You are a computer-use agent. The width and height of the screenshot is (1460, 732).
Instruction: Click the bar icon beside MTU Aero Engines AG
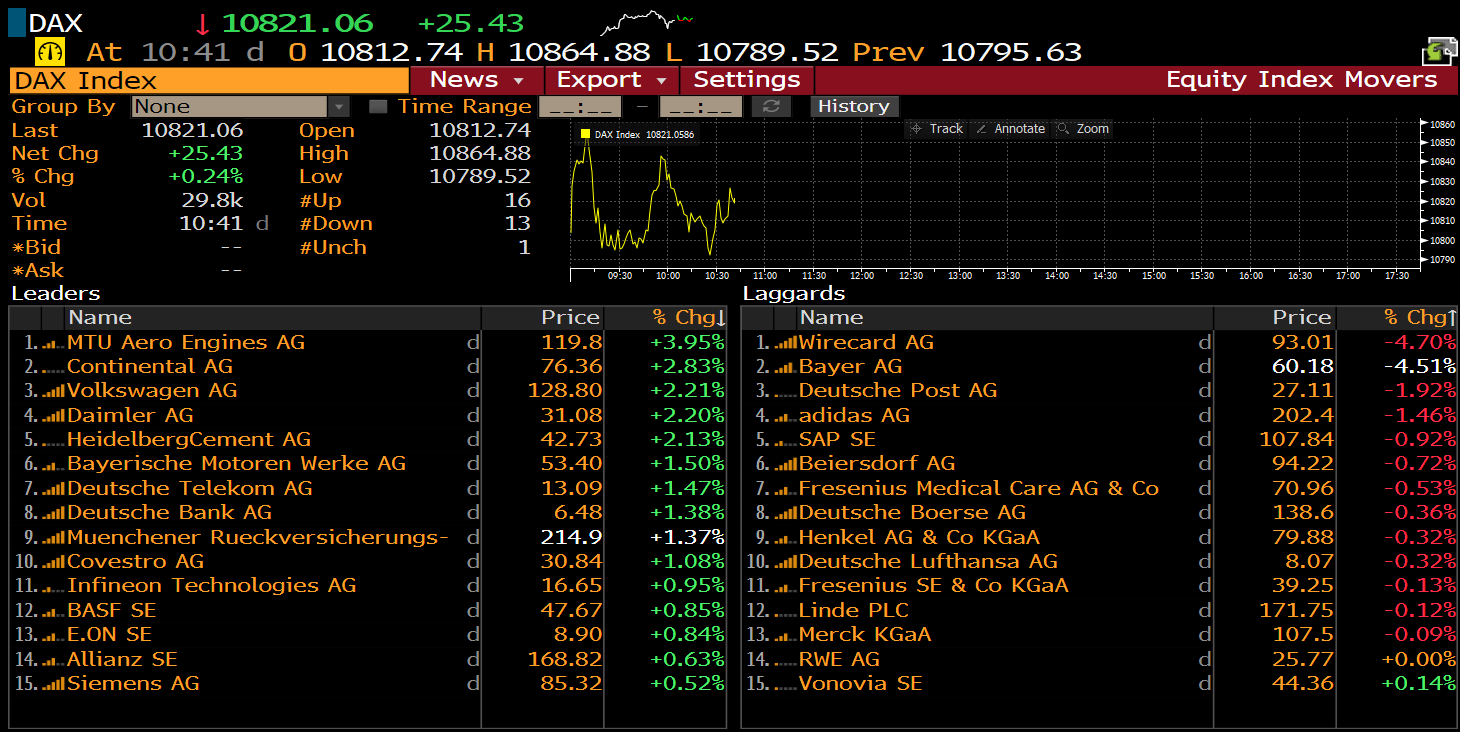(52, 343)
